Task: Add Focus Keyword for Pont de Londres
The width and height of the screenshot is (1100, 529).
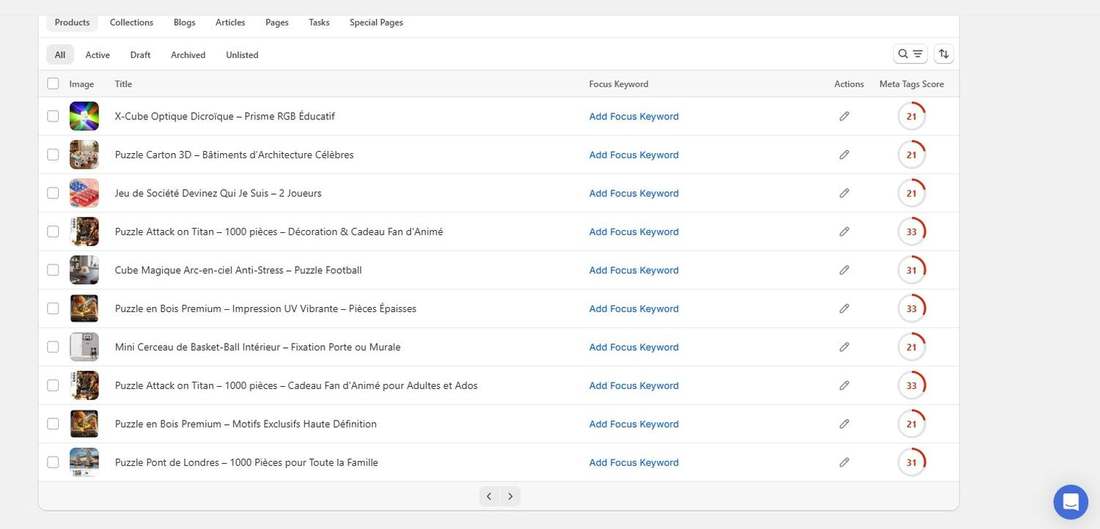Action: 634,462
